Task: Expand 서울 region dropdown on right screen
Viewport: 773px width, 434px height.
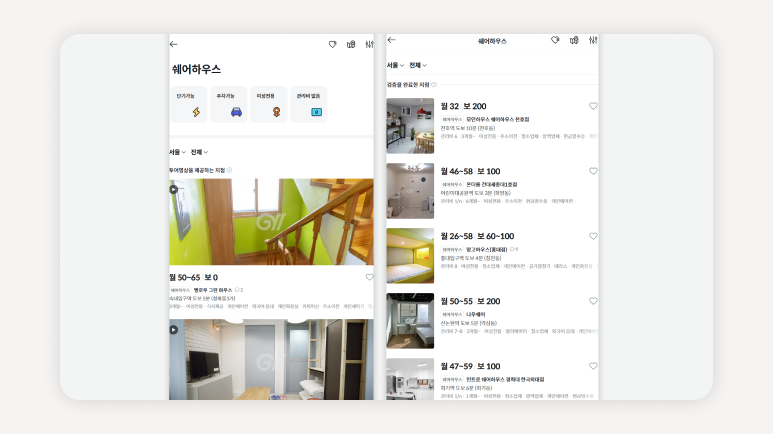Action: pos(395,65)
